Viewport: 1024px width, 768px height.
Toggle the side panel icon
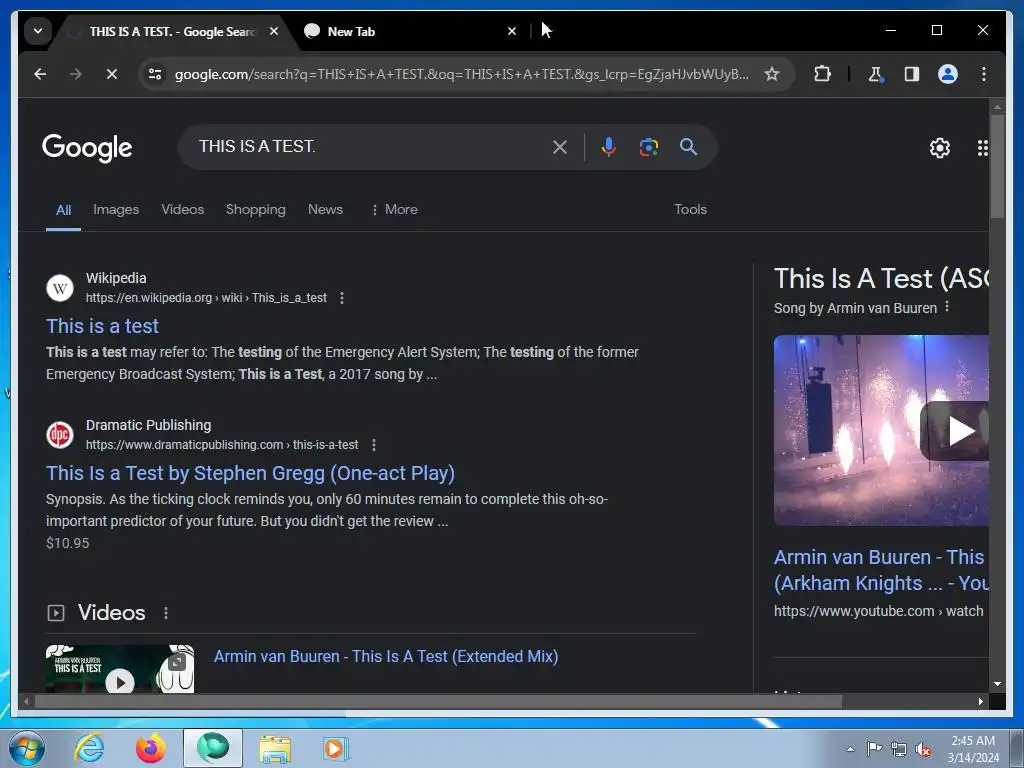click(x=912, y=74)
